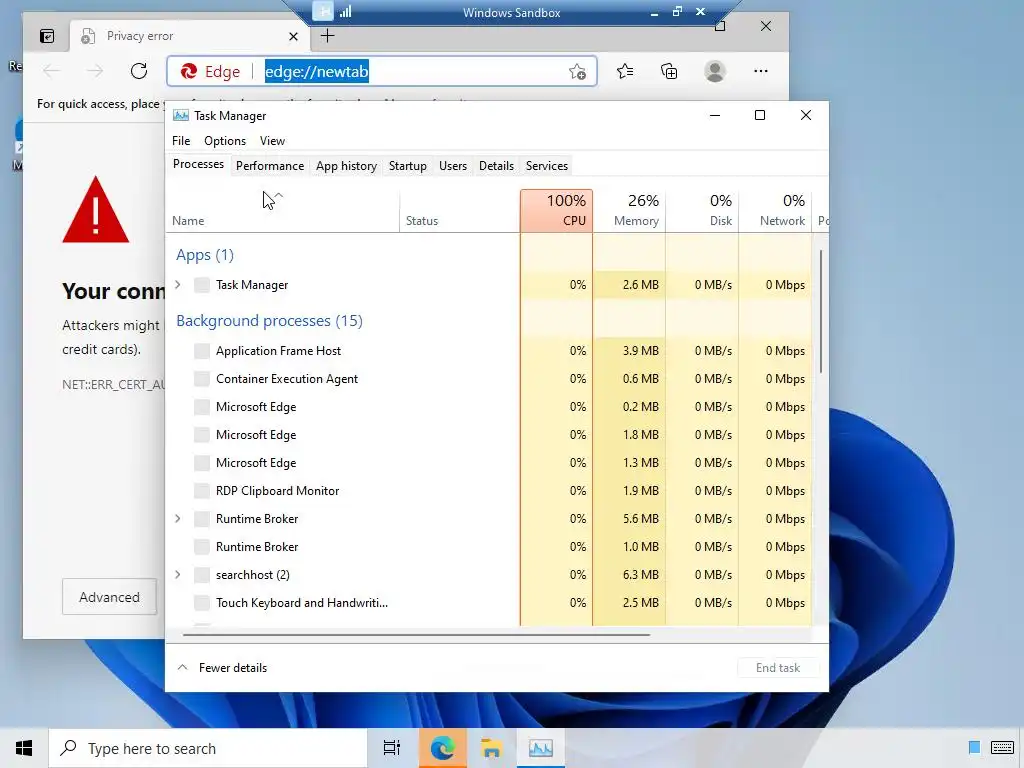Click Edge forward navigation arrow

(x=95, y=71)
